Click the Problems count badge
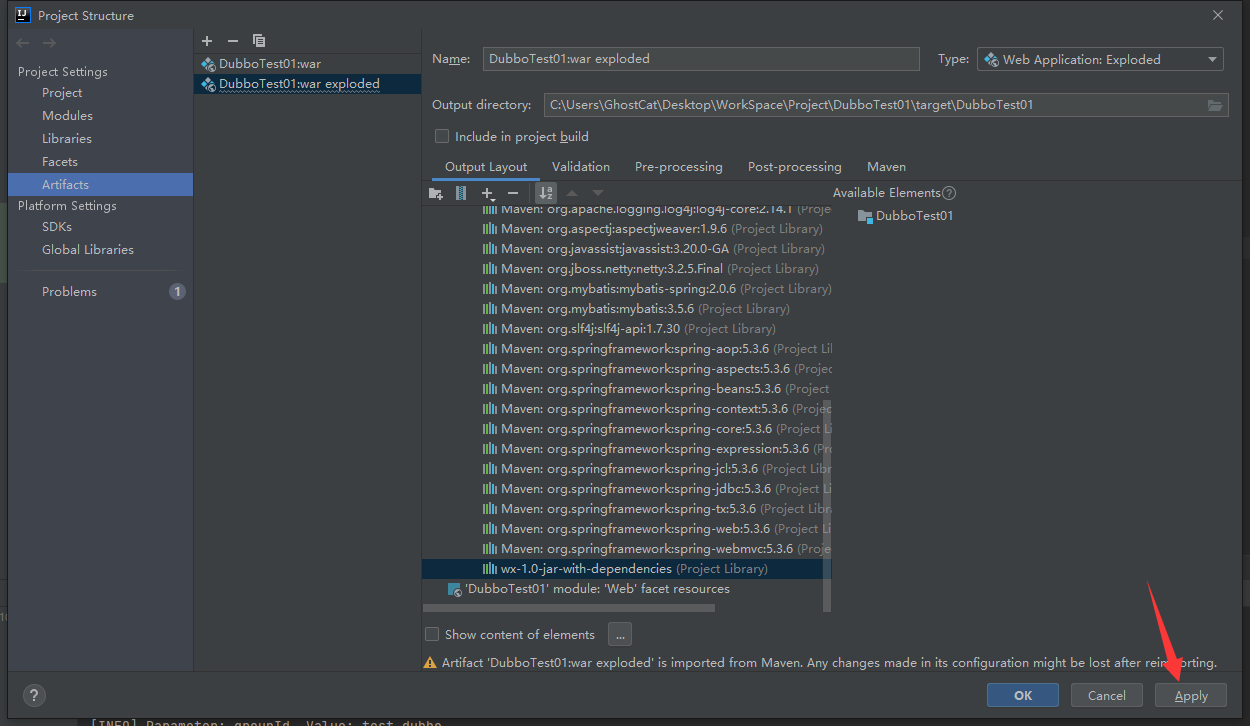The image size is (1250, 726). 177,292
